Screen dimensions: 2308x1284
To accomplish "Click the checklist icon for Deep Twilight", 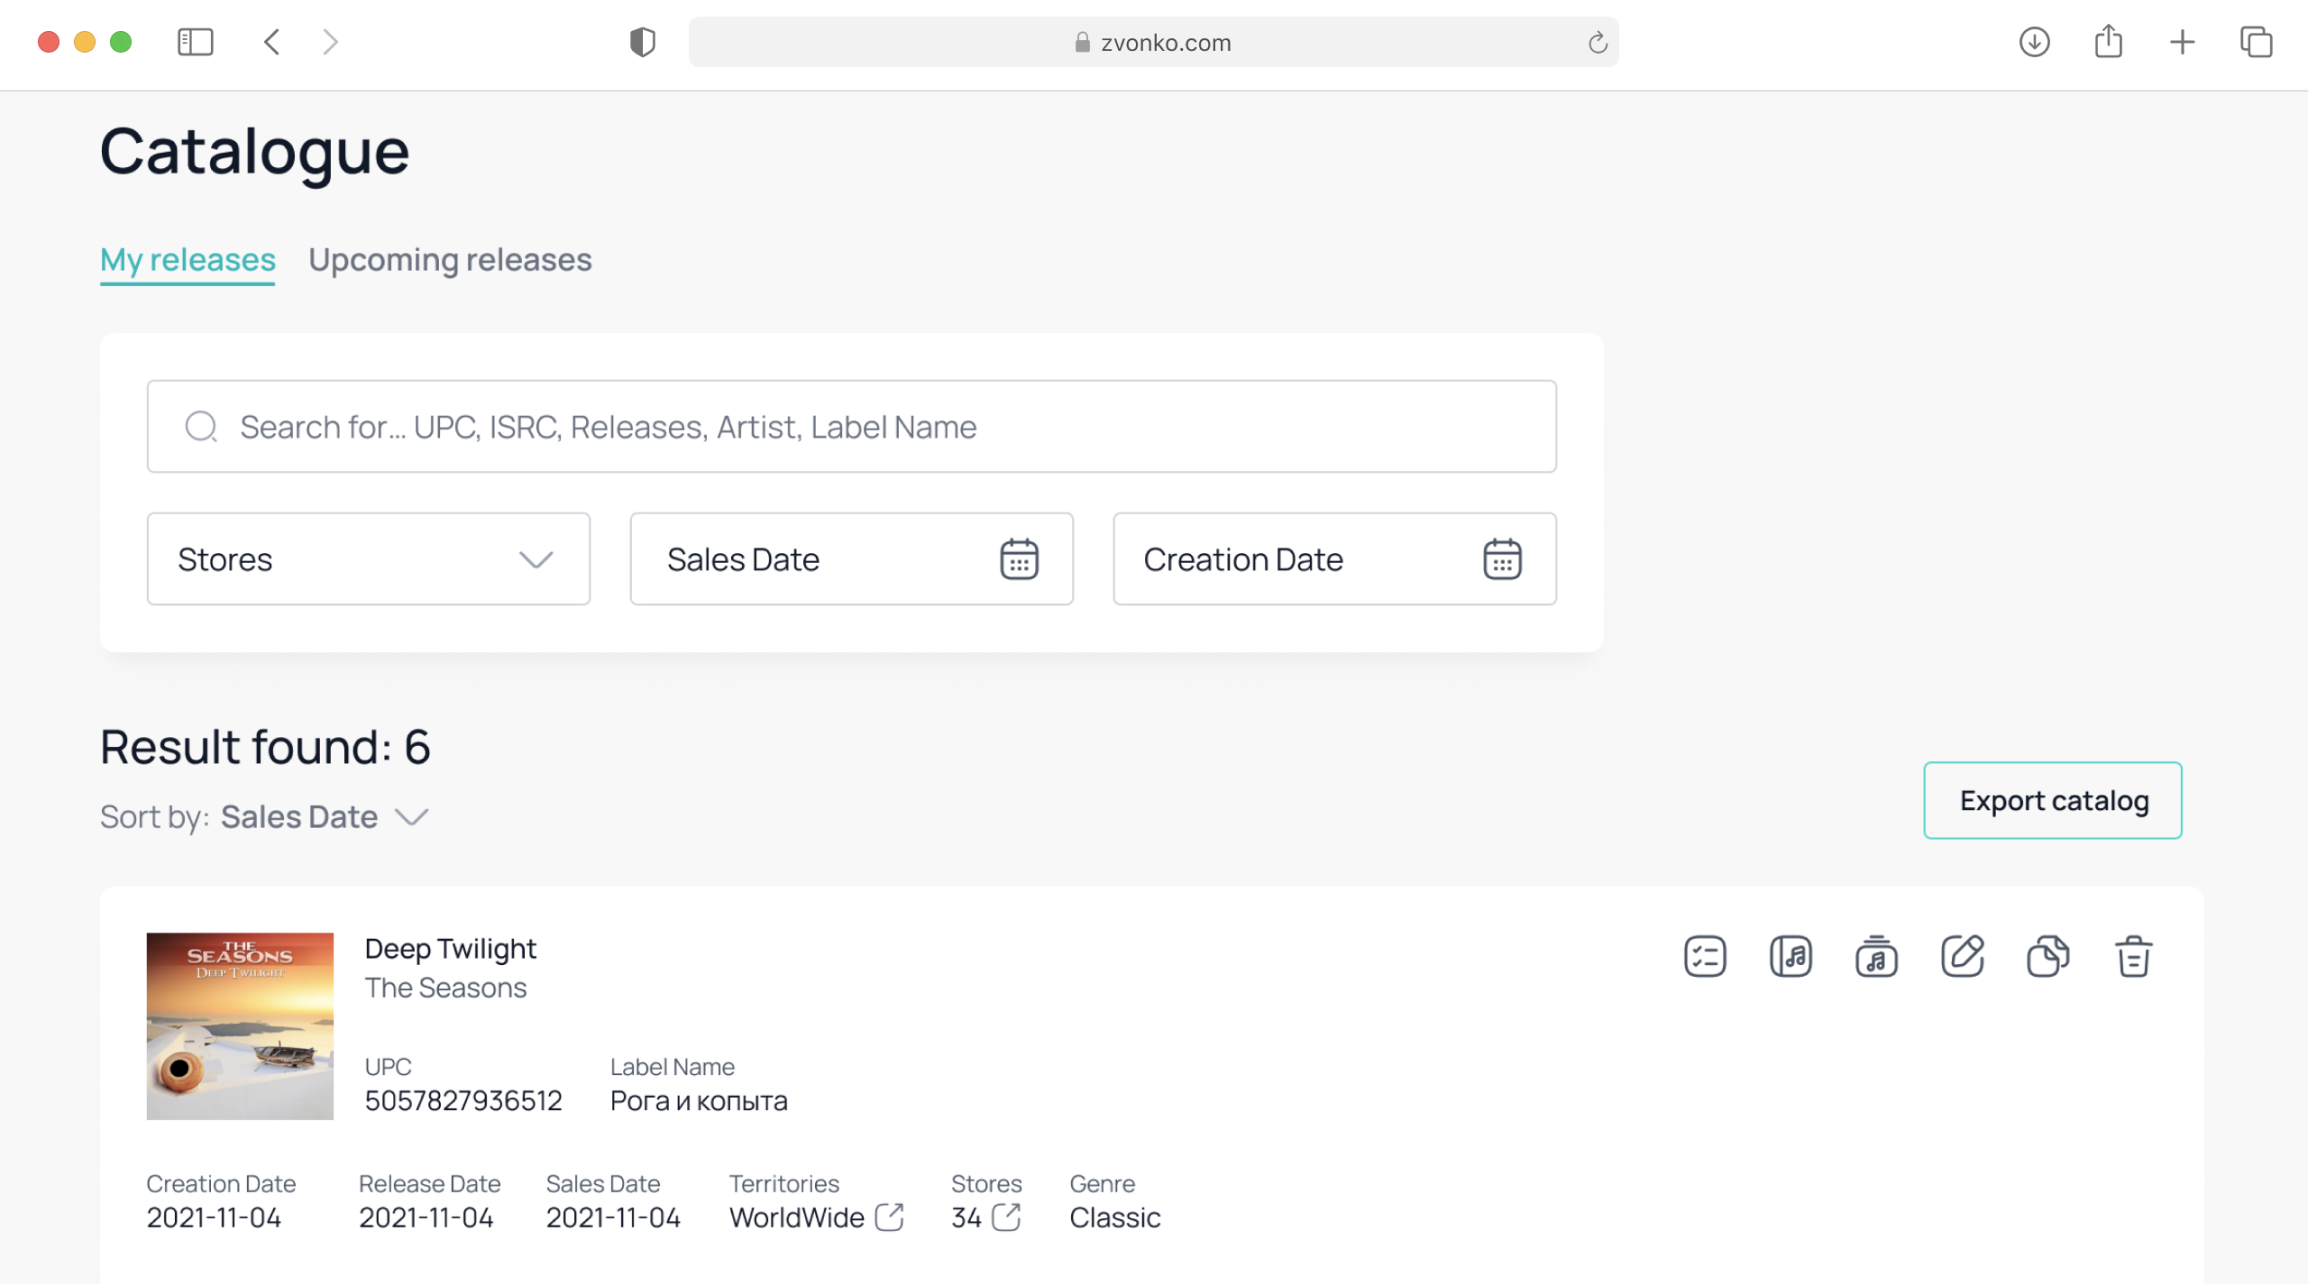I will click(1704, 956).
